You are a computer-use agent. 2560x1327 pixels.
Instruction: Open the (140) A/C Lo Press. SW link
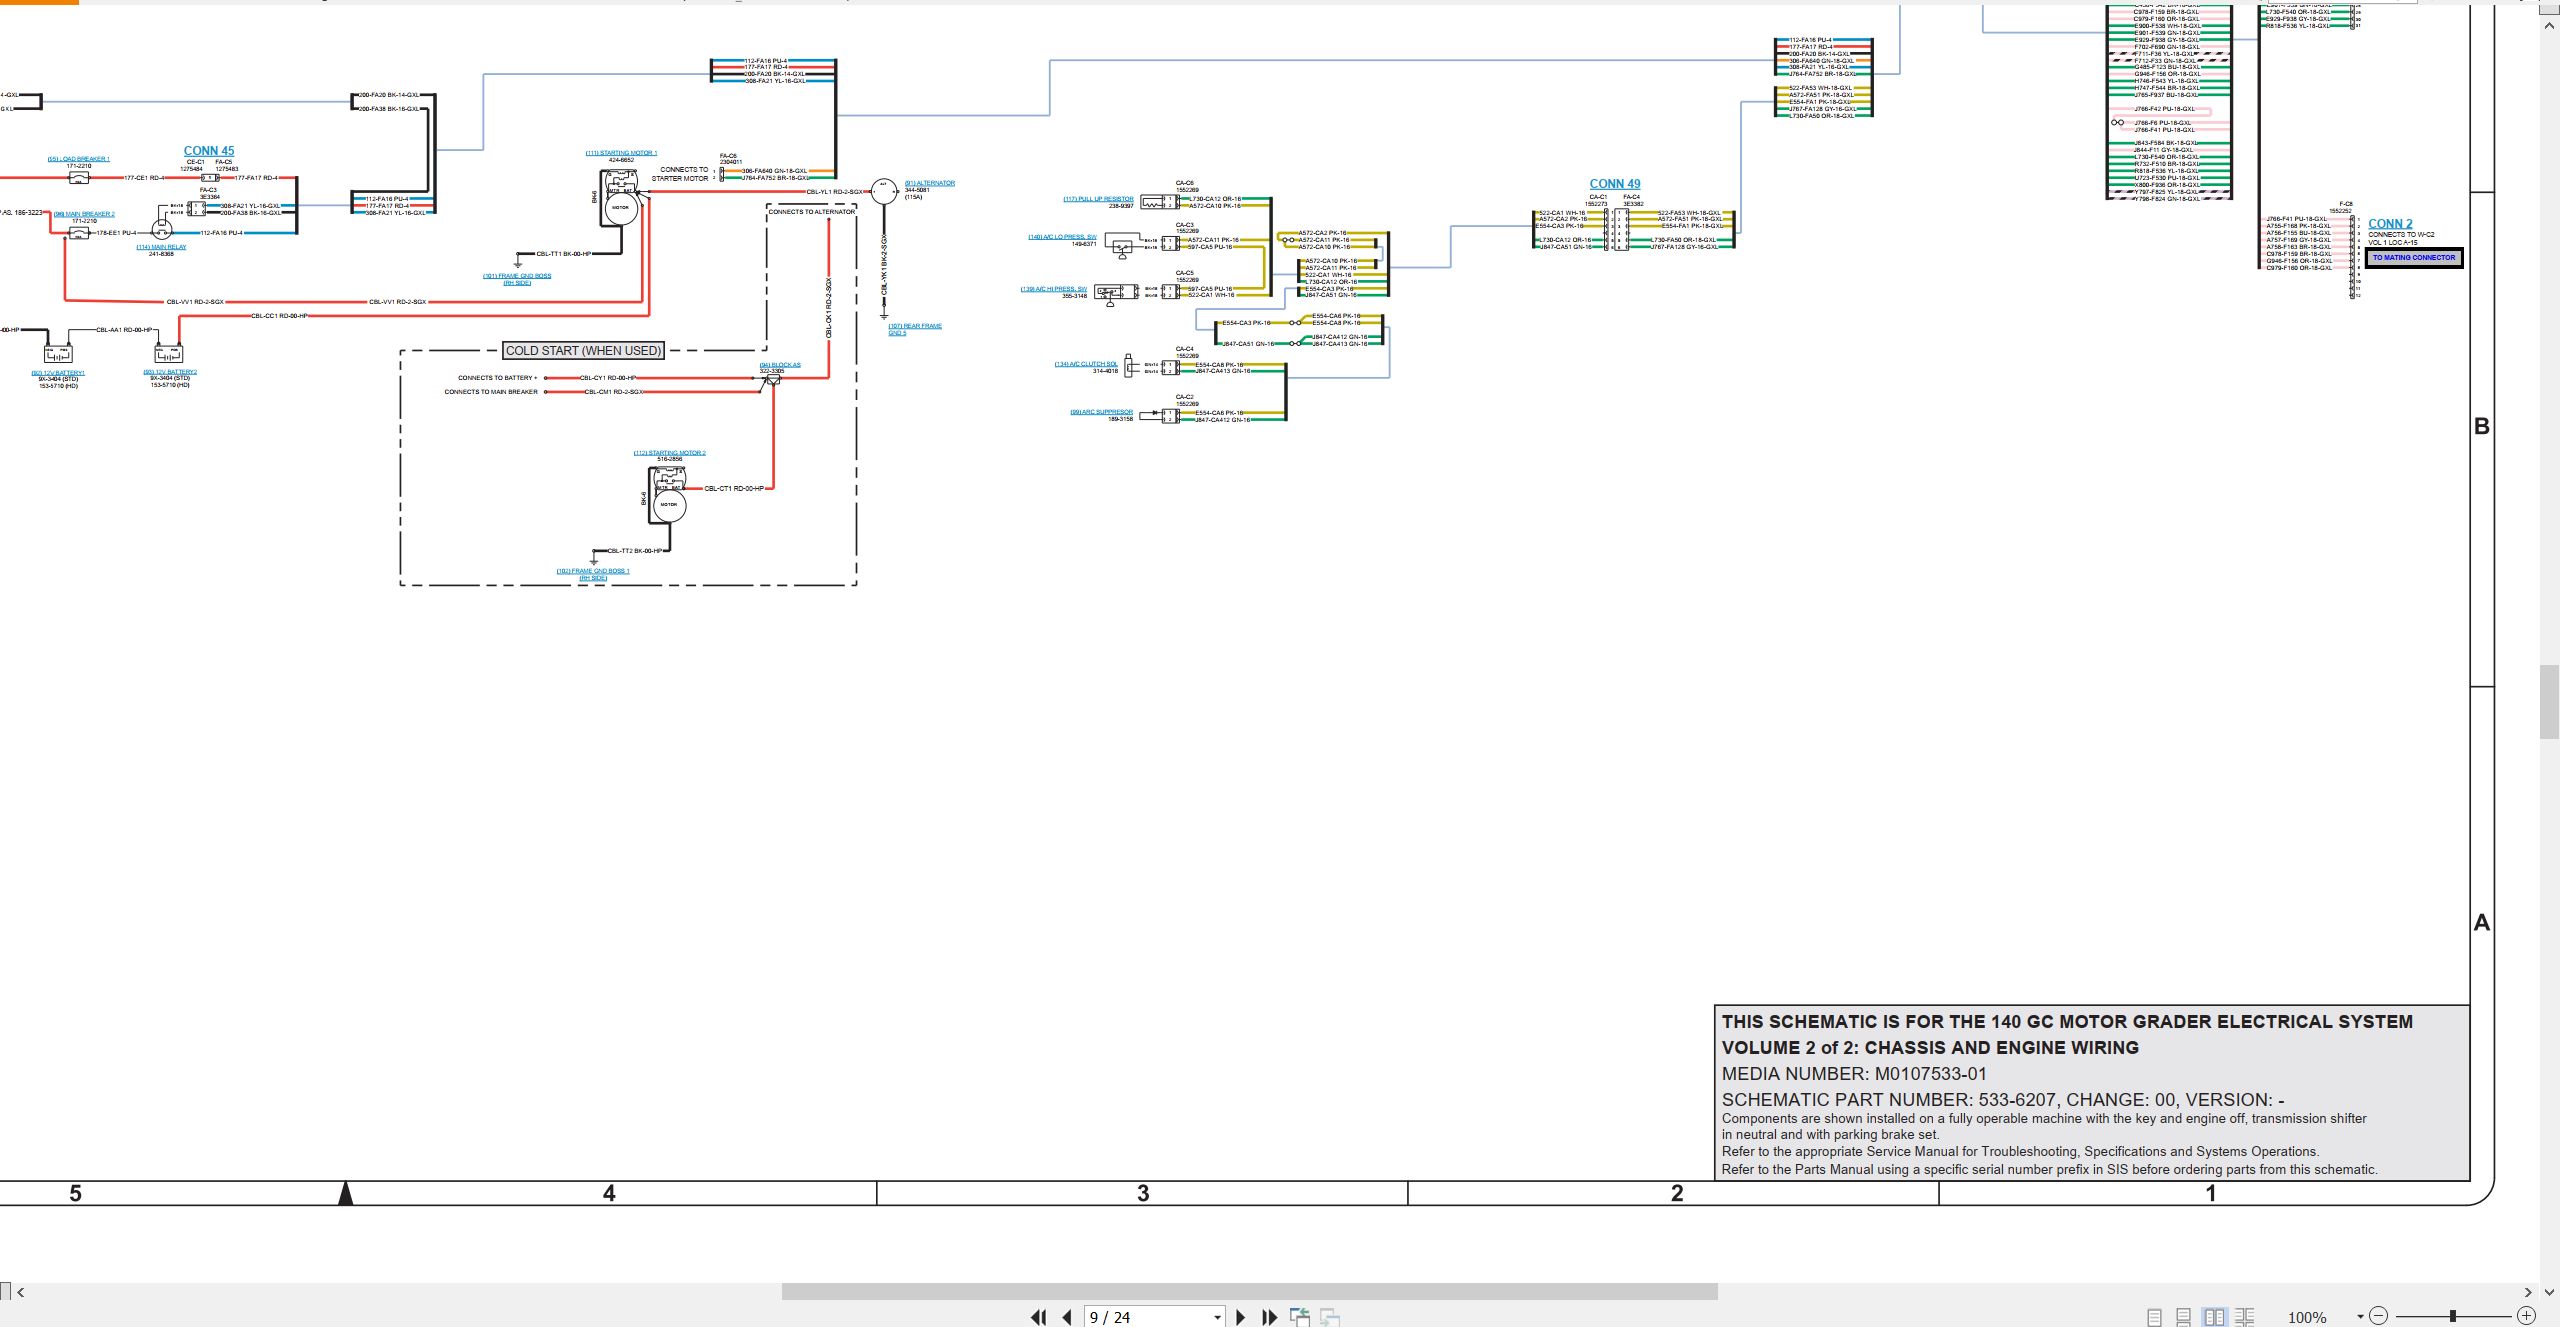(x=1062, y=237)
